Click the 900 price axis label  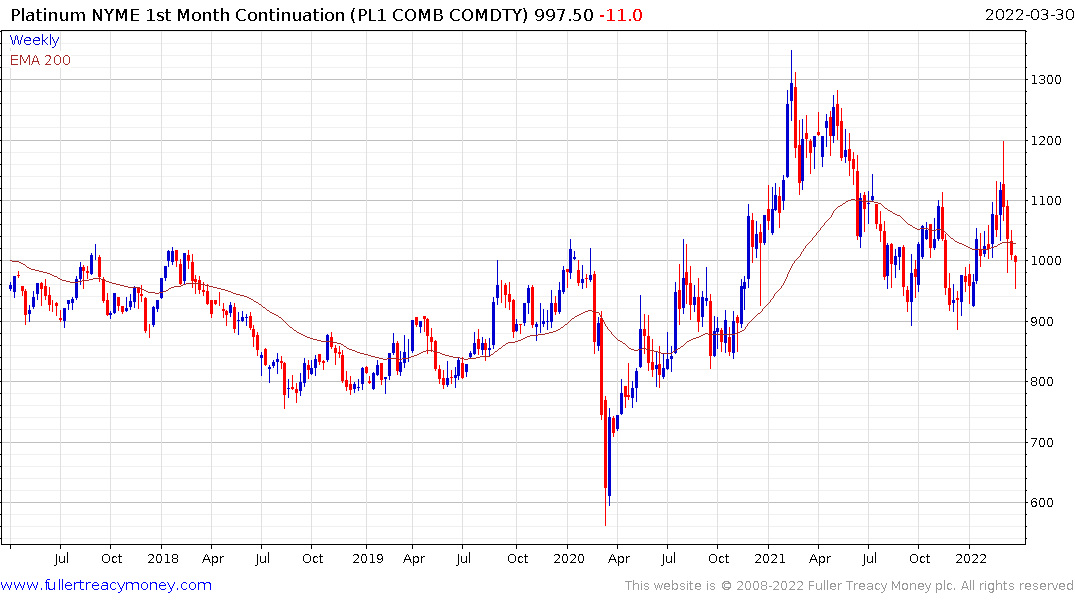(1043, 322)
